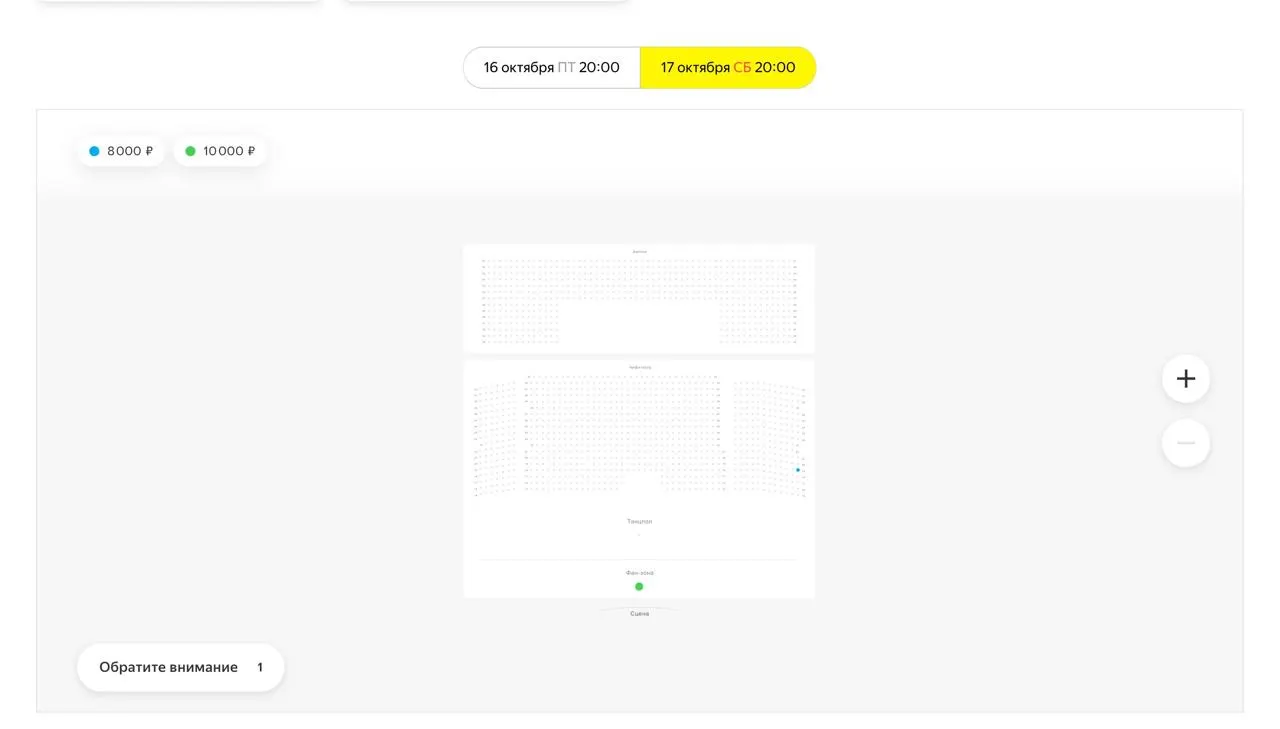Click the left wing amphitheatre seating block
The image size is (1280, 729).
coord(496,438)
